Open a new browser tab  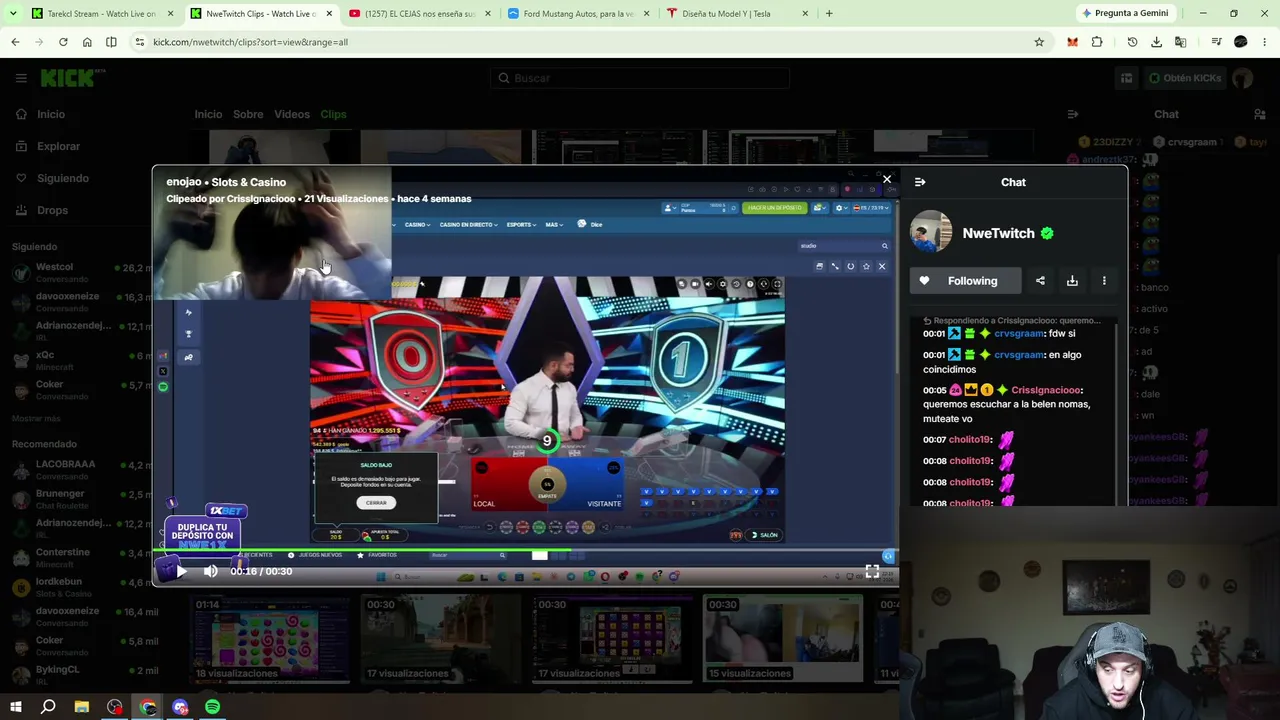[x=829, y=13]
